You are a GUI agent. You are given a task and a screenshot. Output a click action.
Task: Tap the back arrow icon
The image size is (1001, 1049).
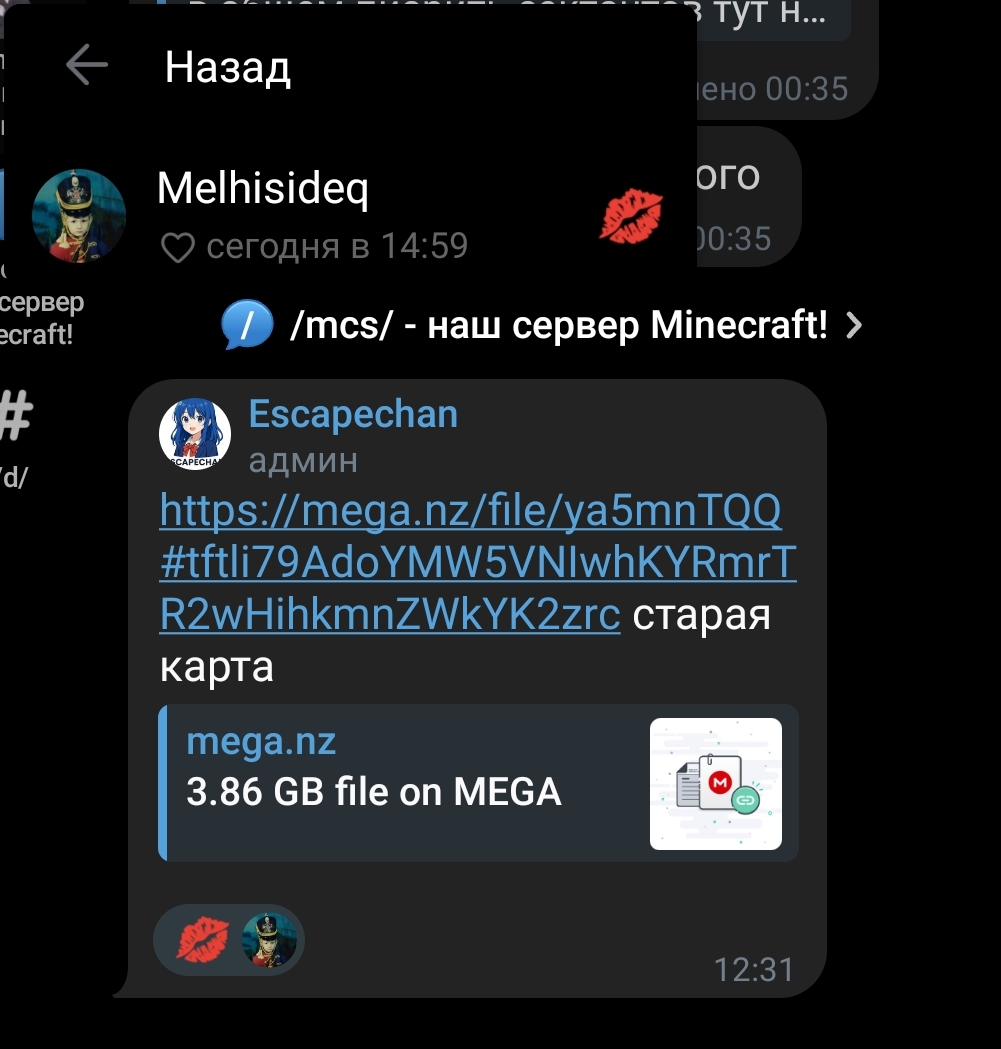(87, 65)
